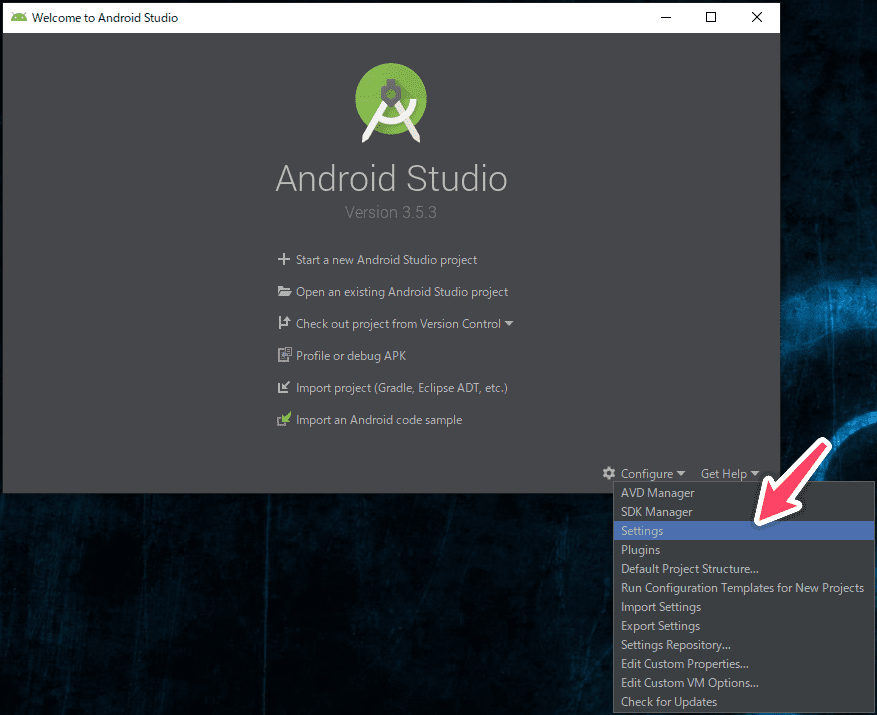Select Edit Custom Properties...
Viewport: 877px width, 715px height.
[743, 664]
